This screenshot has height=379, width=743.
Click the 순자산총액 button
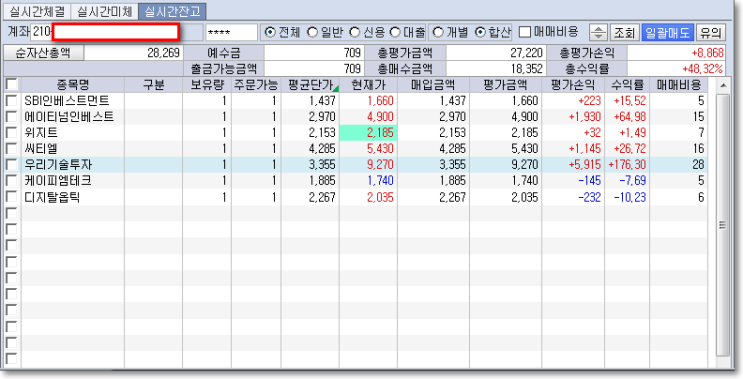[44, 53]
